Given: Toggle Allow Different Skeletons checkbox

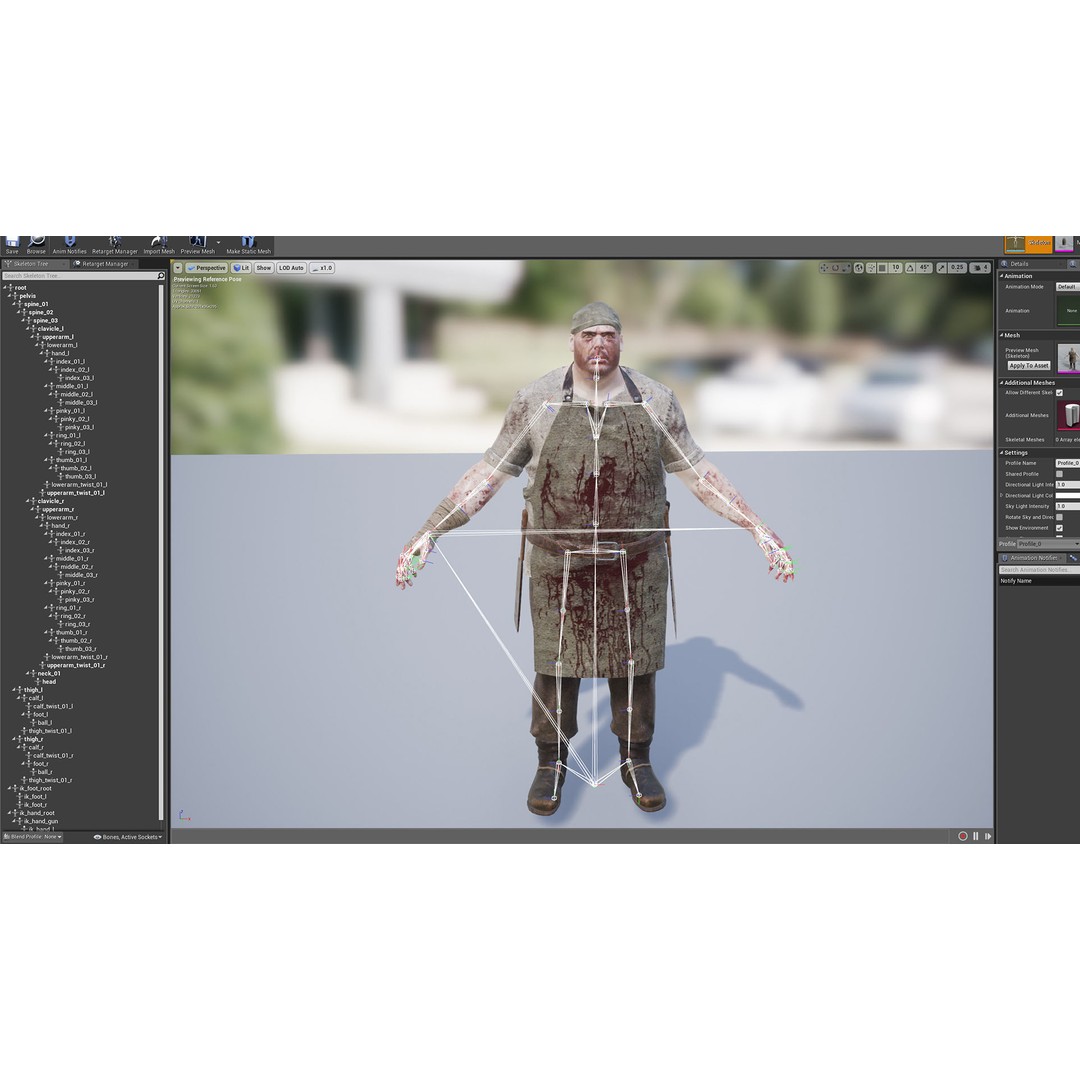Looking at the screenshot, I should point(1059,393).
